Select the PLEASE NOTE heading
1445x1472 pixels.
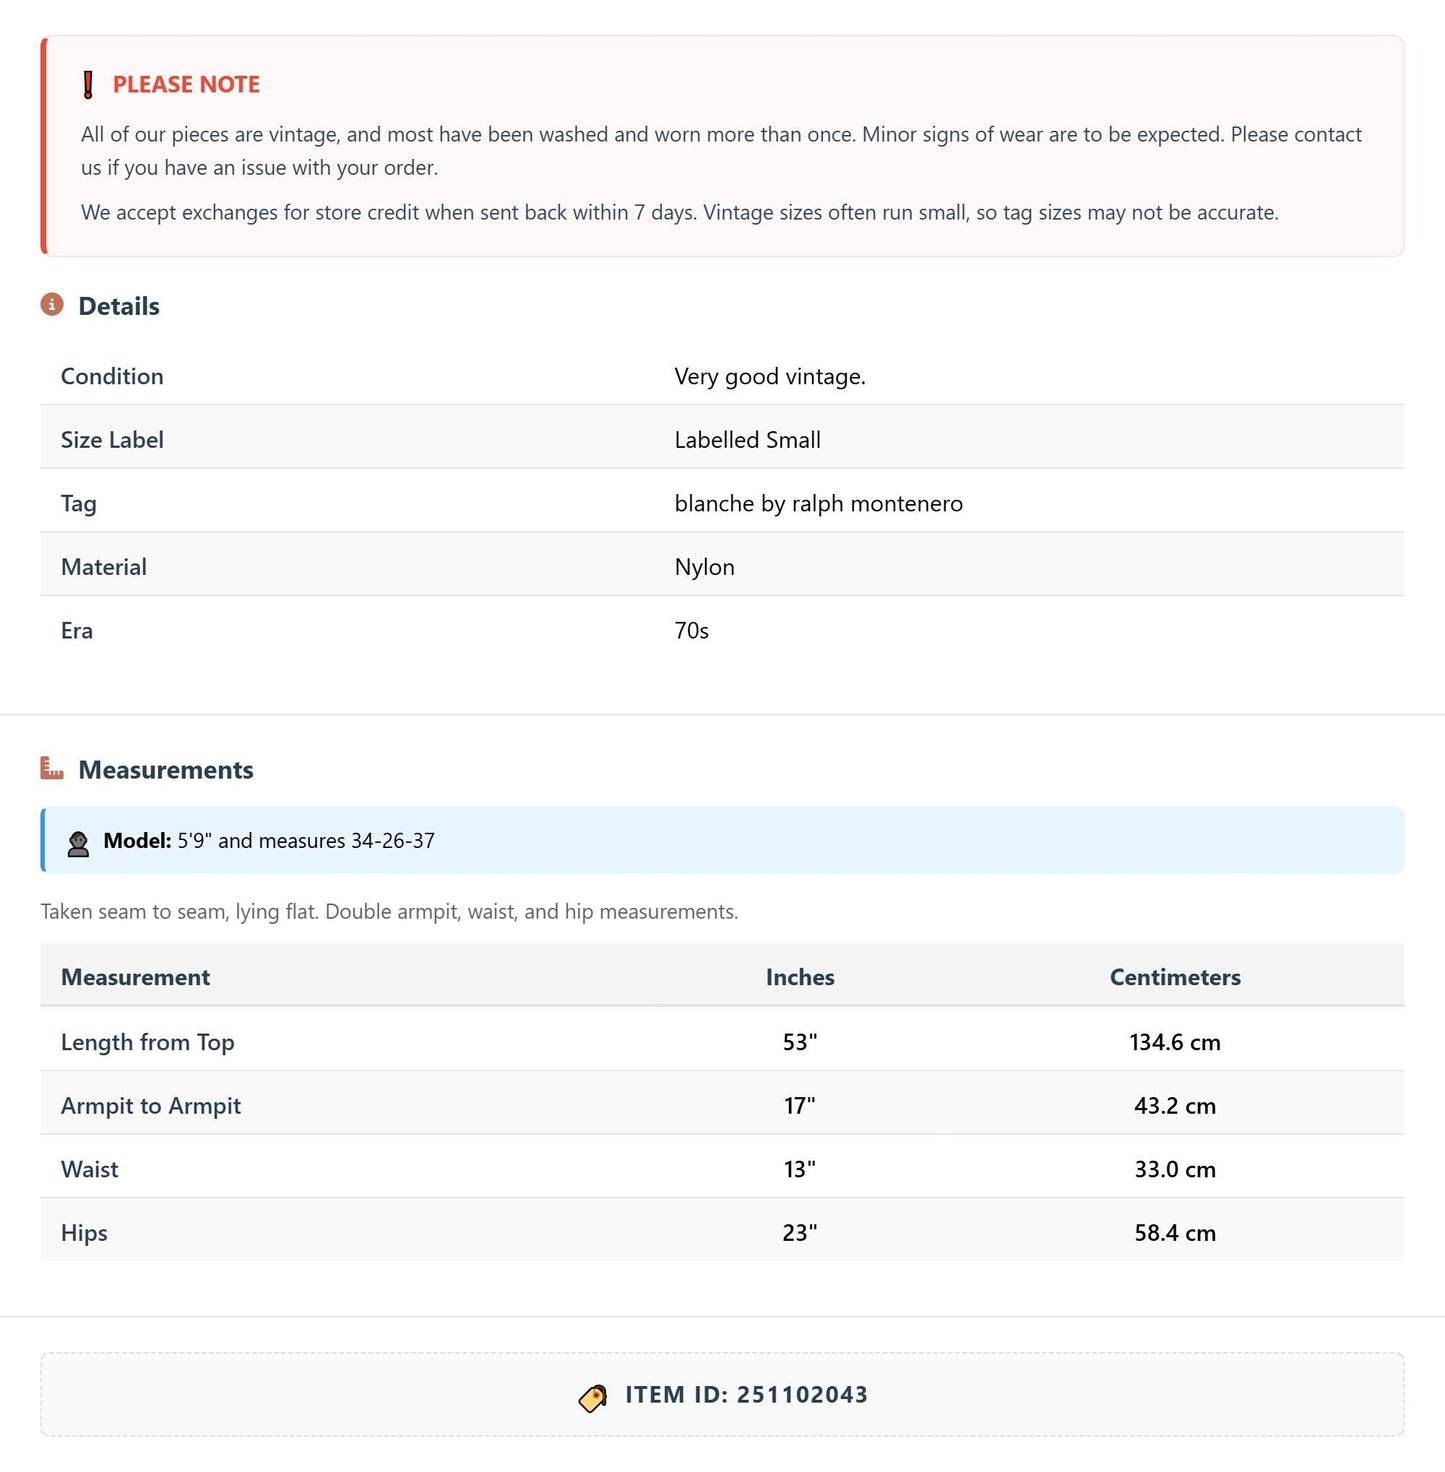(x=186, y=85)
